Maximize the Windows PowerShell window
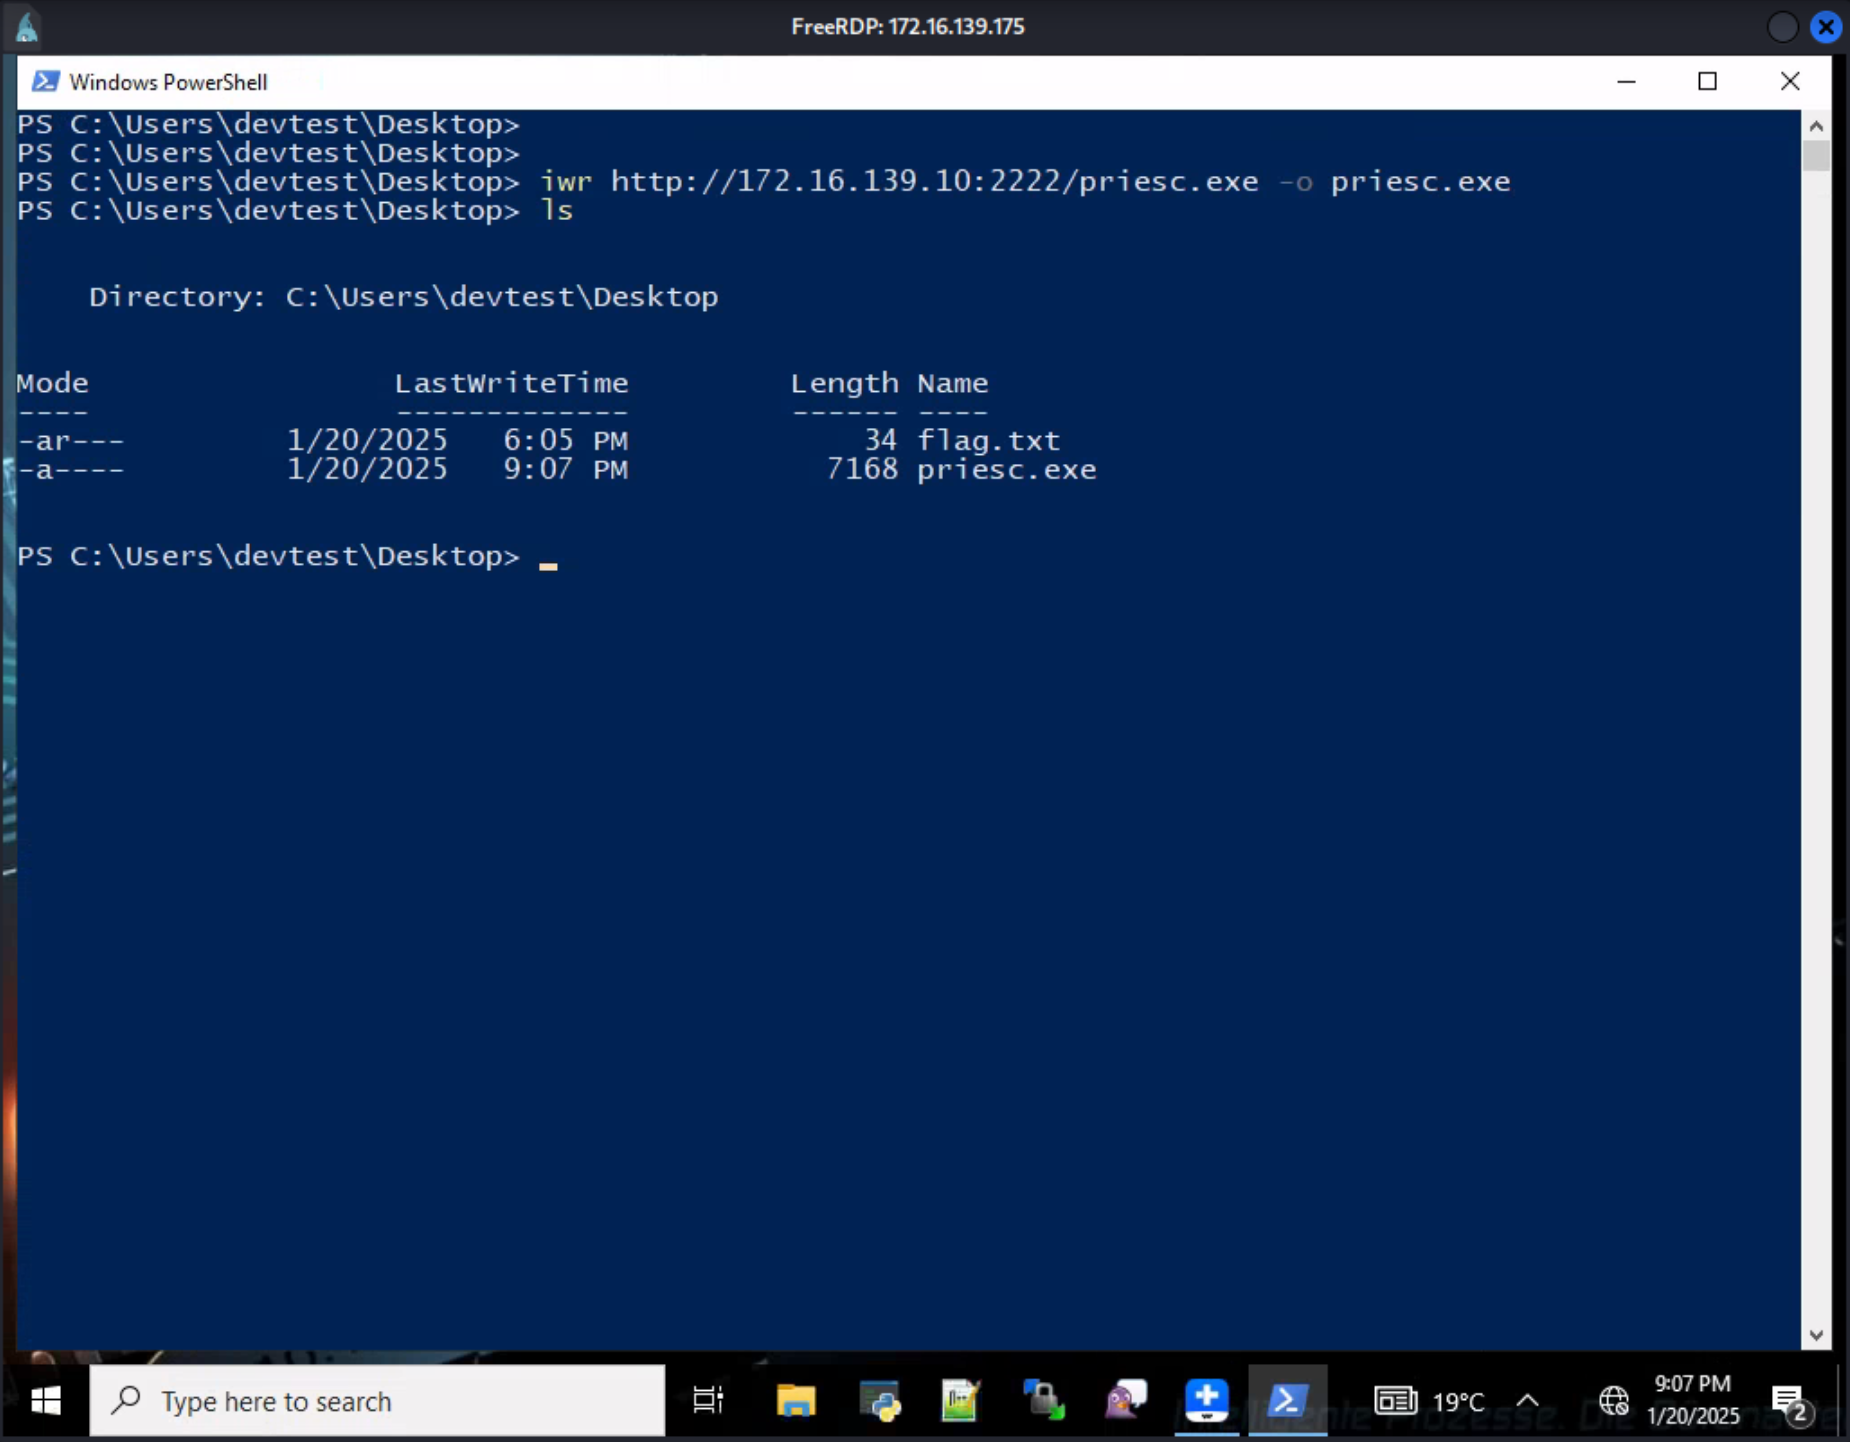This screenshot has height=1442, width=1850. (x=1708, y=82)
